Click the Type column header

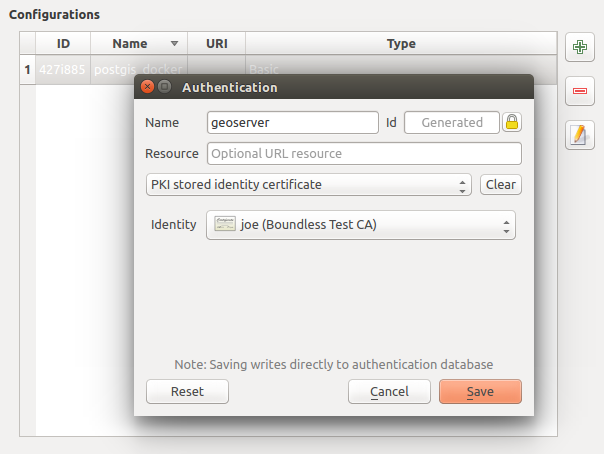[x=401, y=44]
